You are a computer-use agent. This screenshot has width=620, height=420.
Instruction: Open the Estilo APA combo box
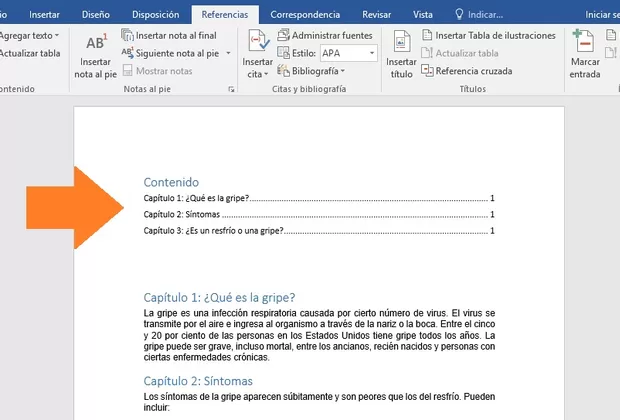point(348,53)
